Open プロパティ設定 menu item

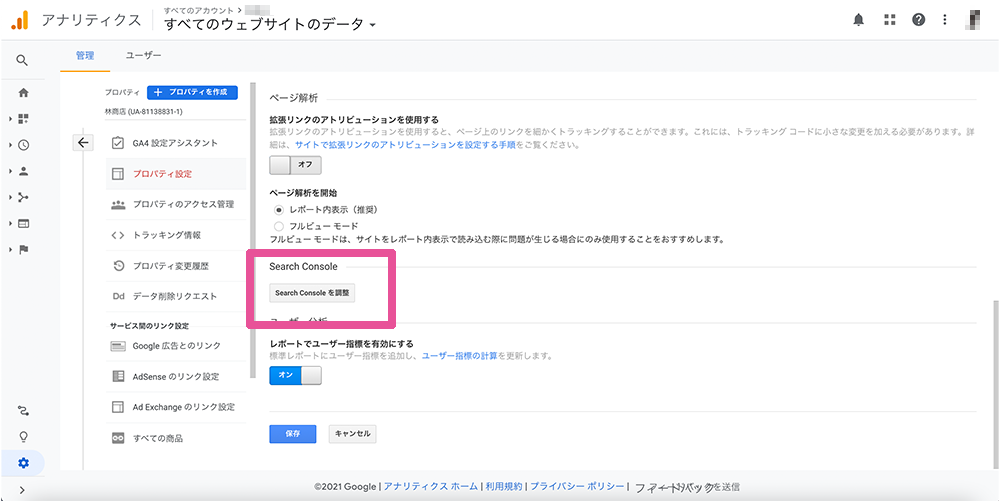click(175, 174)
